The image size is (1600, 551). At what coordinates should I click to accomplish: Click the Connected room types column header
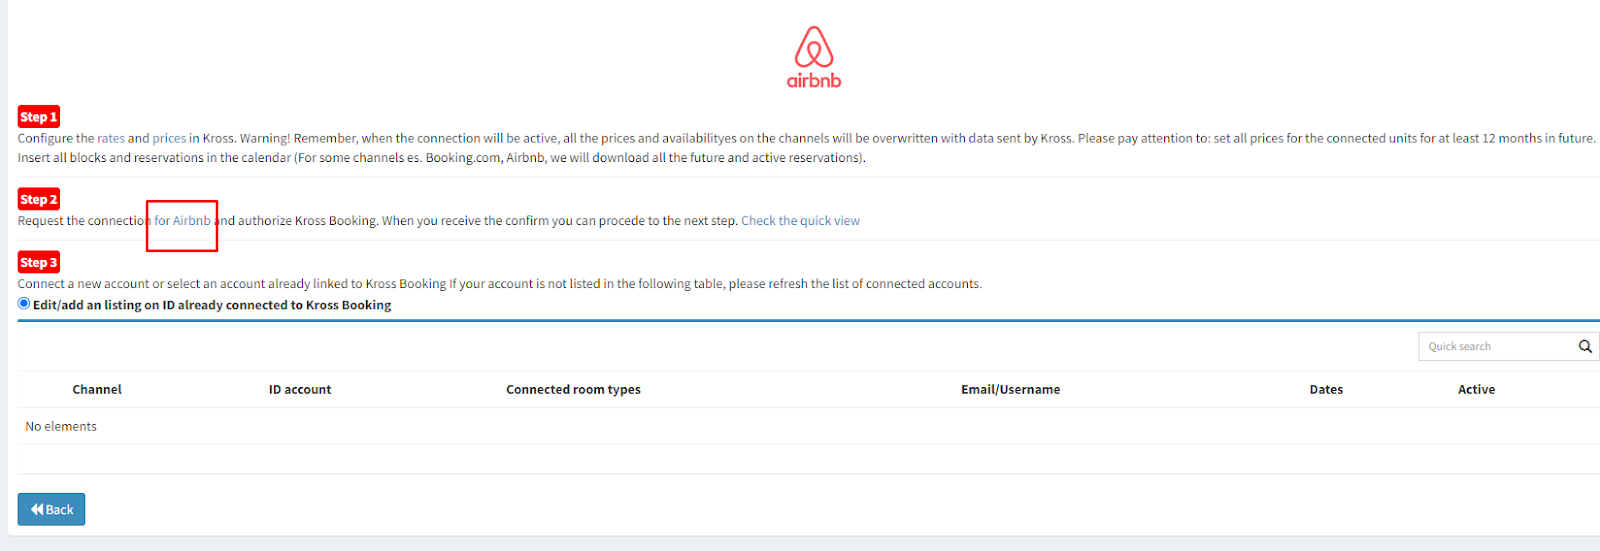[x=573, y=390]
